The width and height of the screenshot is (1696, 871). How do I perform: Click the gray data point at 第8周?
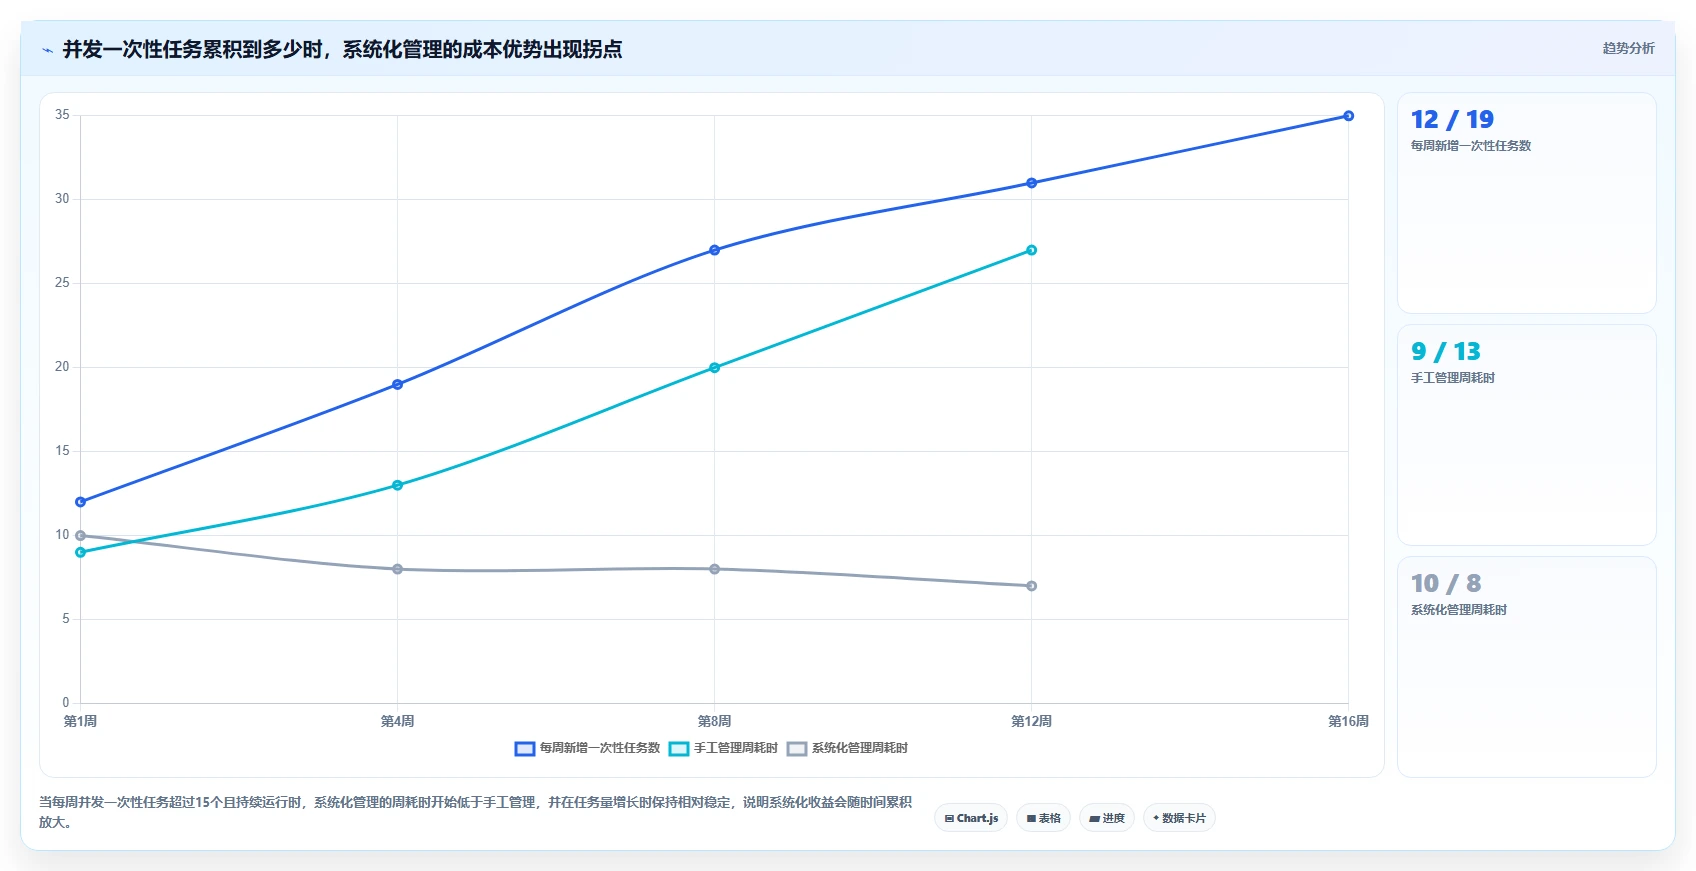(715, 569)
